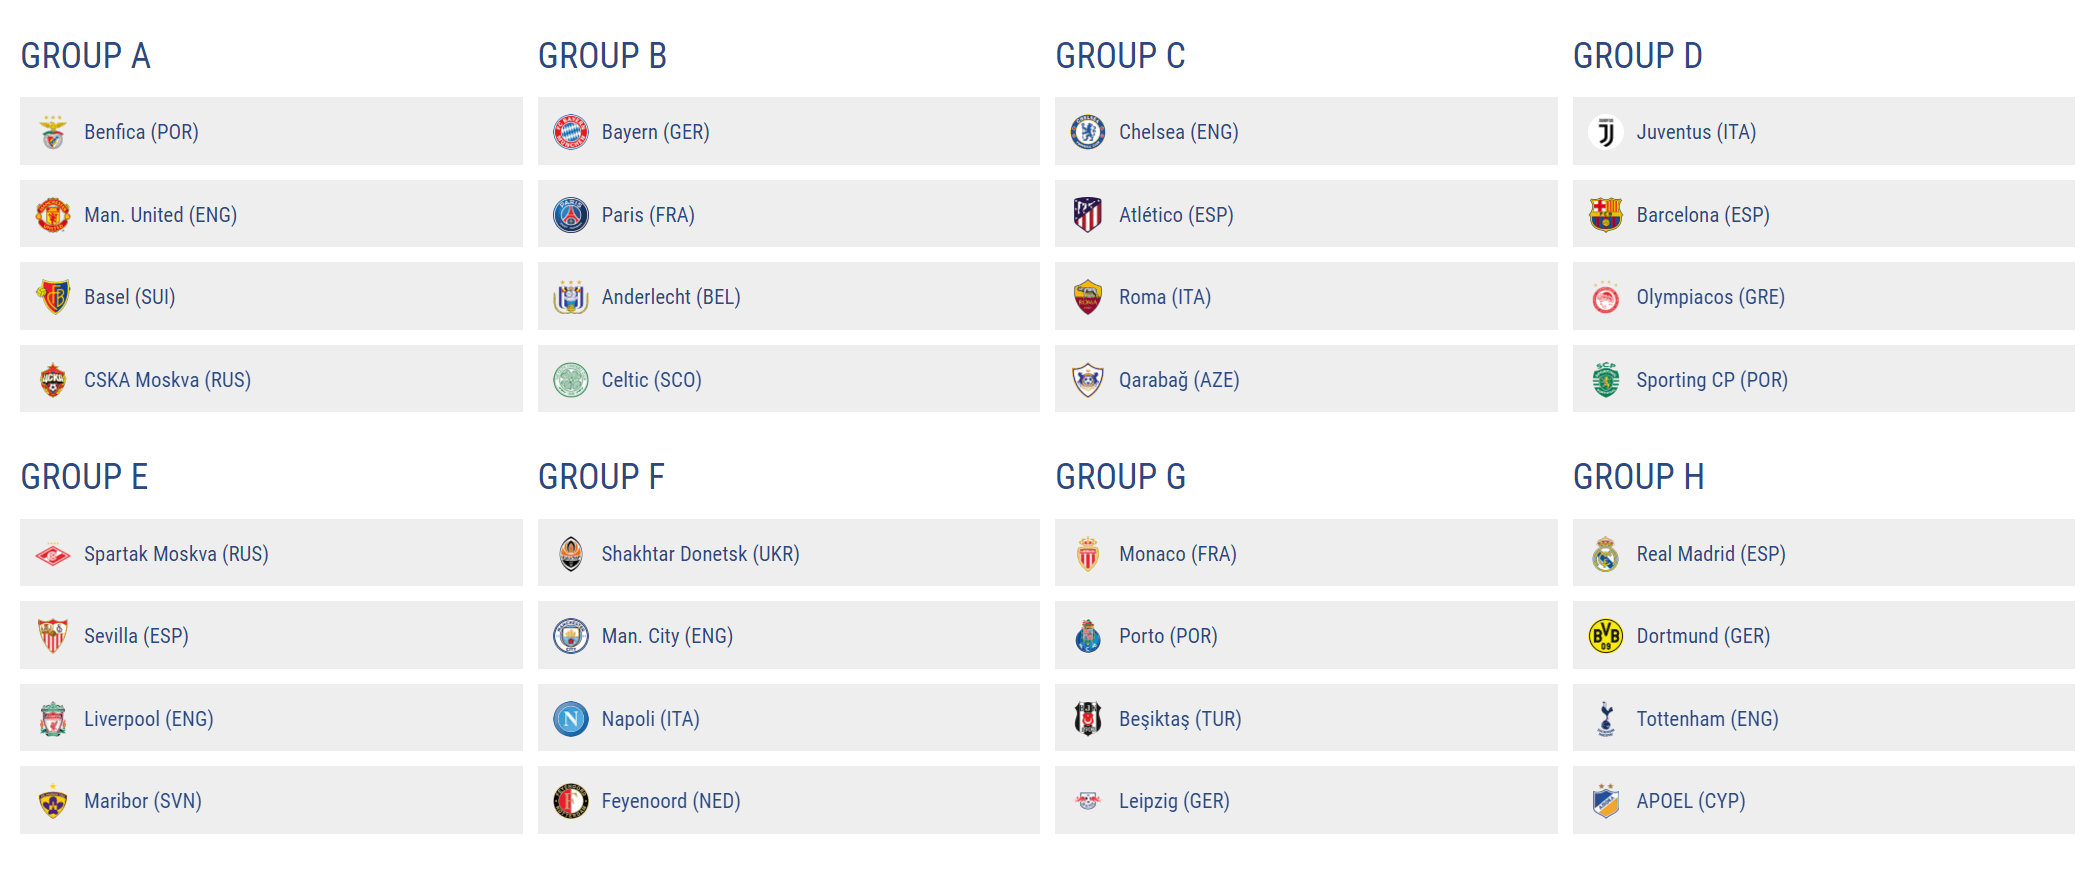Image resolution: width=2099 pixels, height=877 pixels.
Task: Select the Celtic (SCO) team row
Action: [x=788, y=380]
